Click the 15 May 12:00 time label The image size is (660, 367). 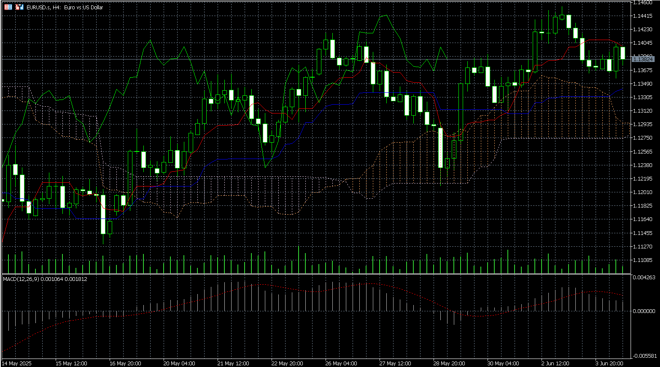[x=72, y=363]
